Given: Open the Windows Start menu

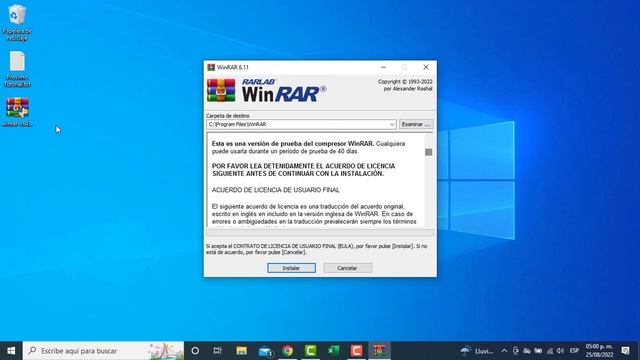Looking at the screenshot, I should point(11,351).
